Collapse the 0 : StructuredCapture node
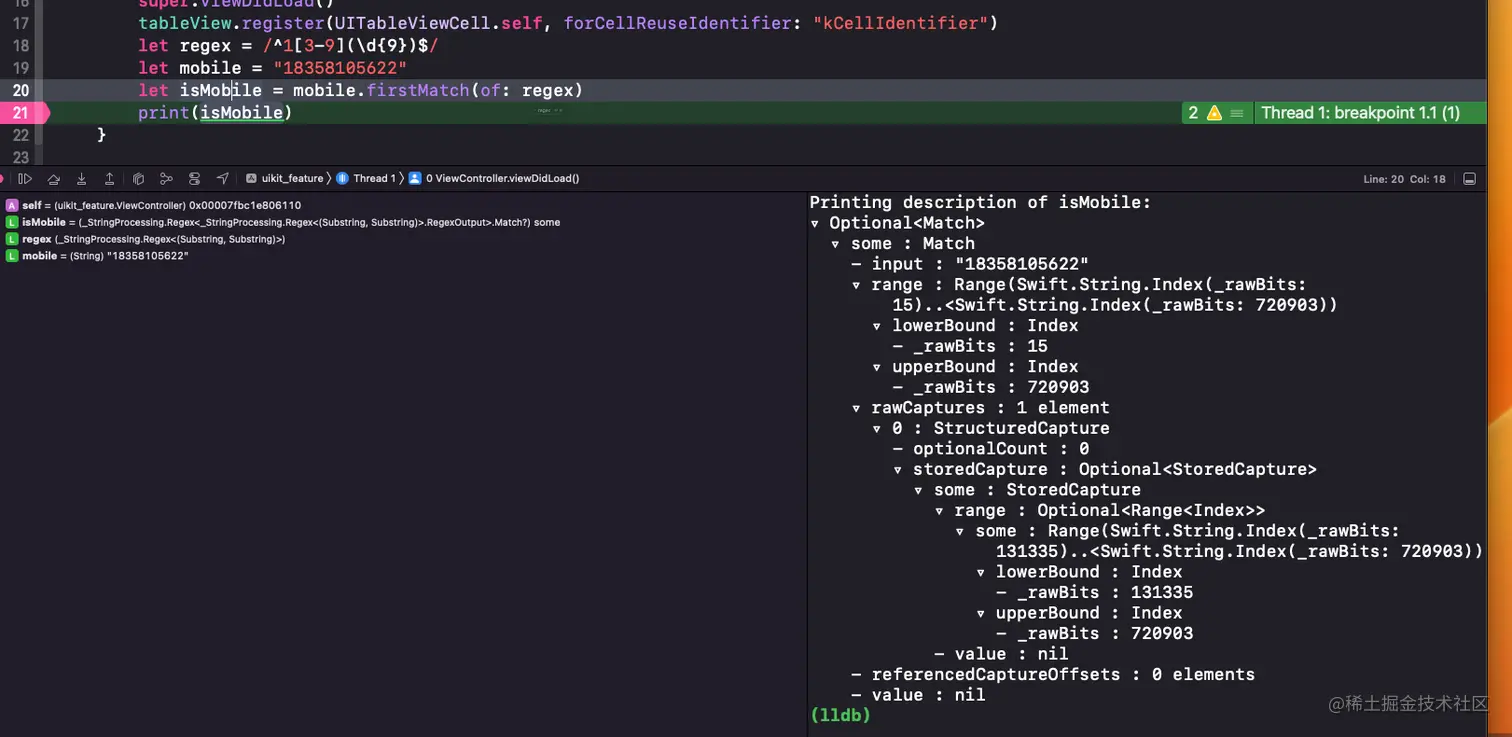1512x737 pixels. tap(878, 428)
